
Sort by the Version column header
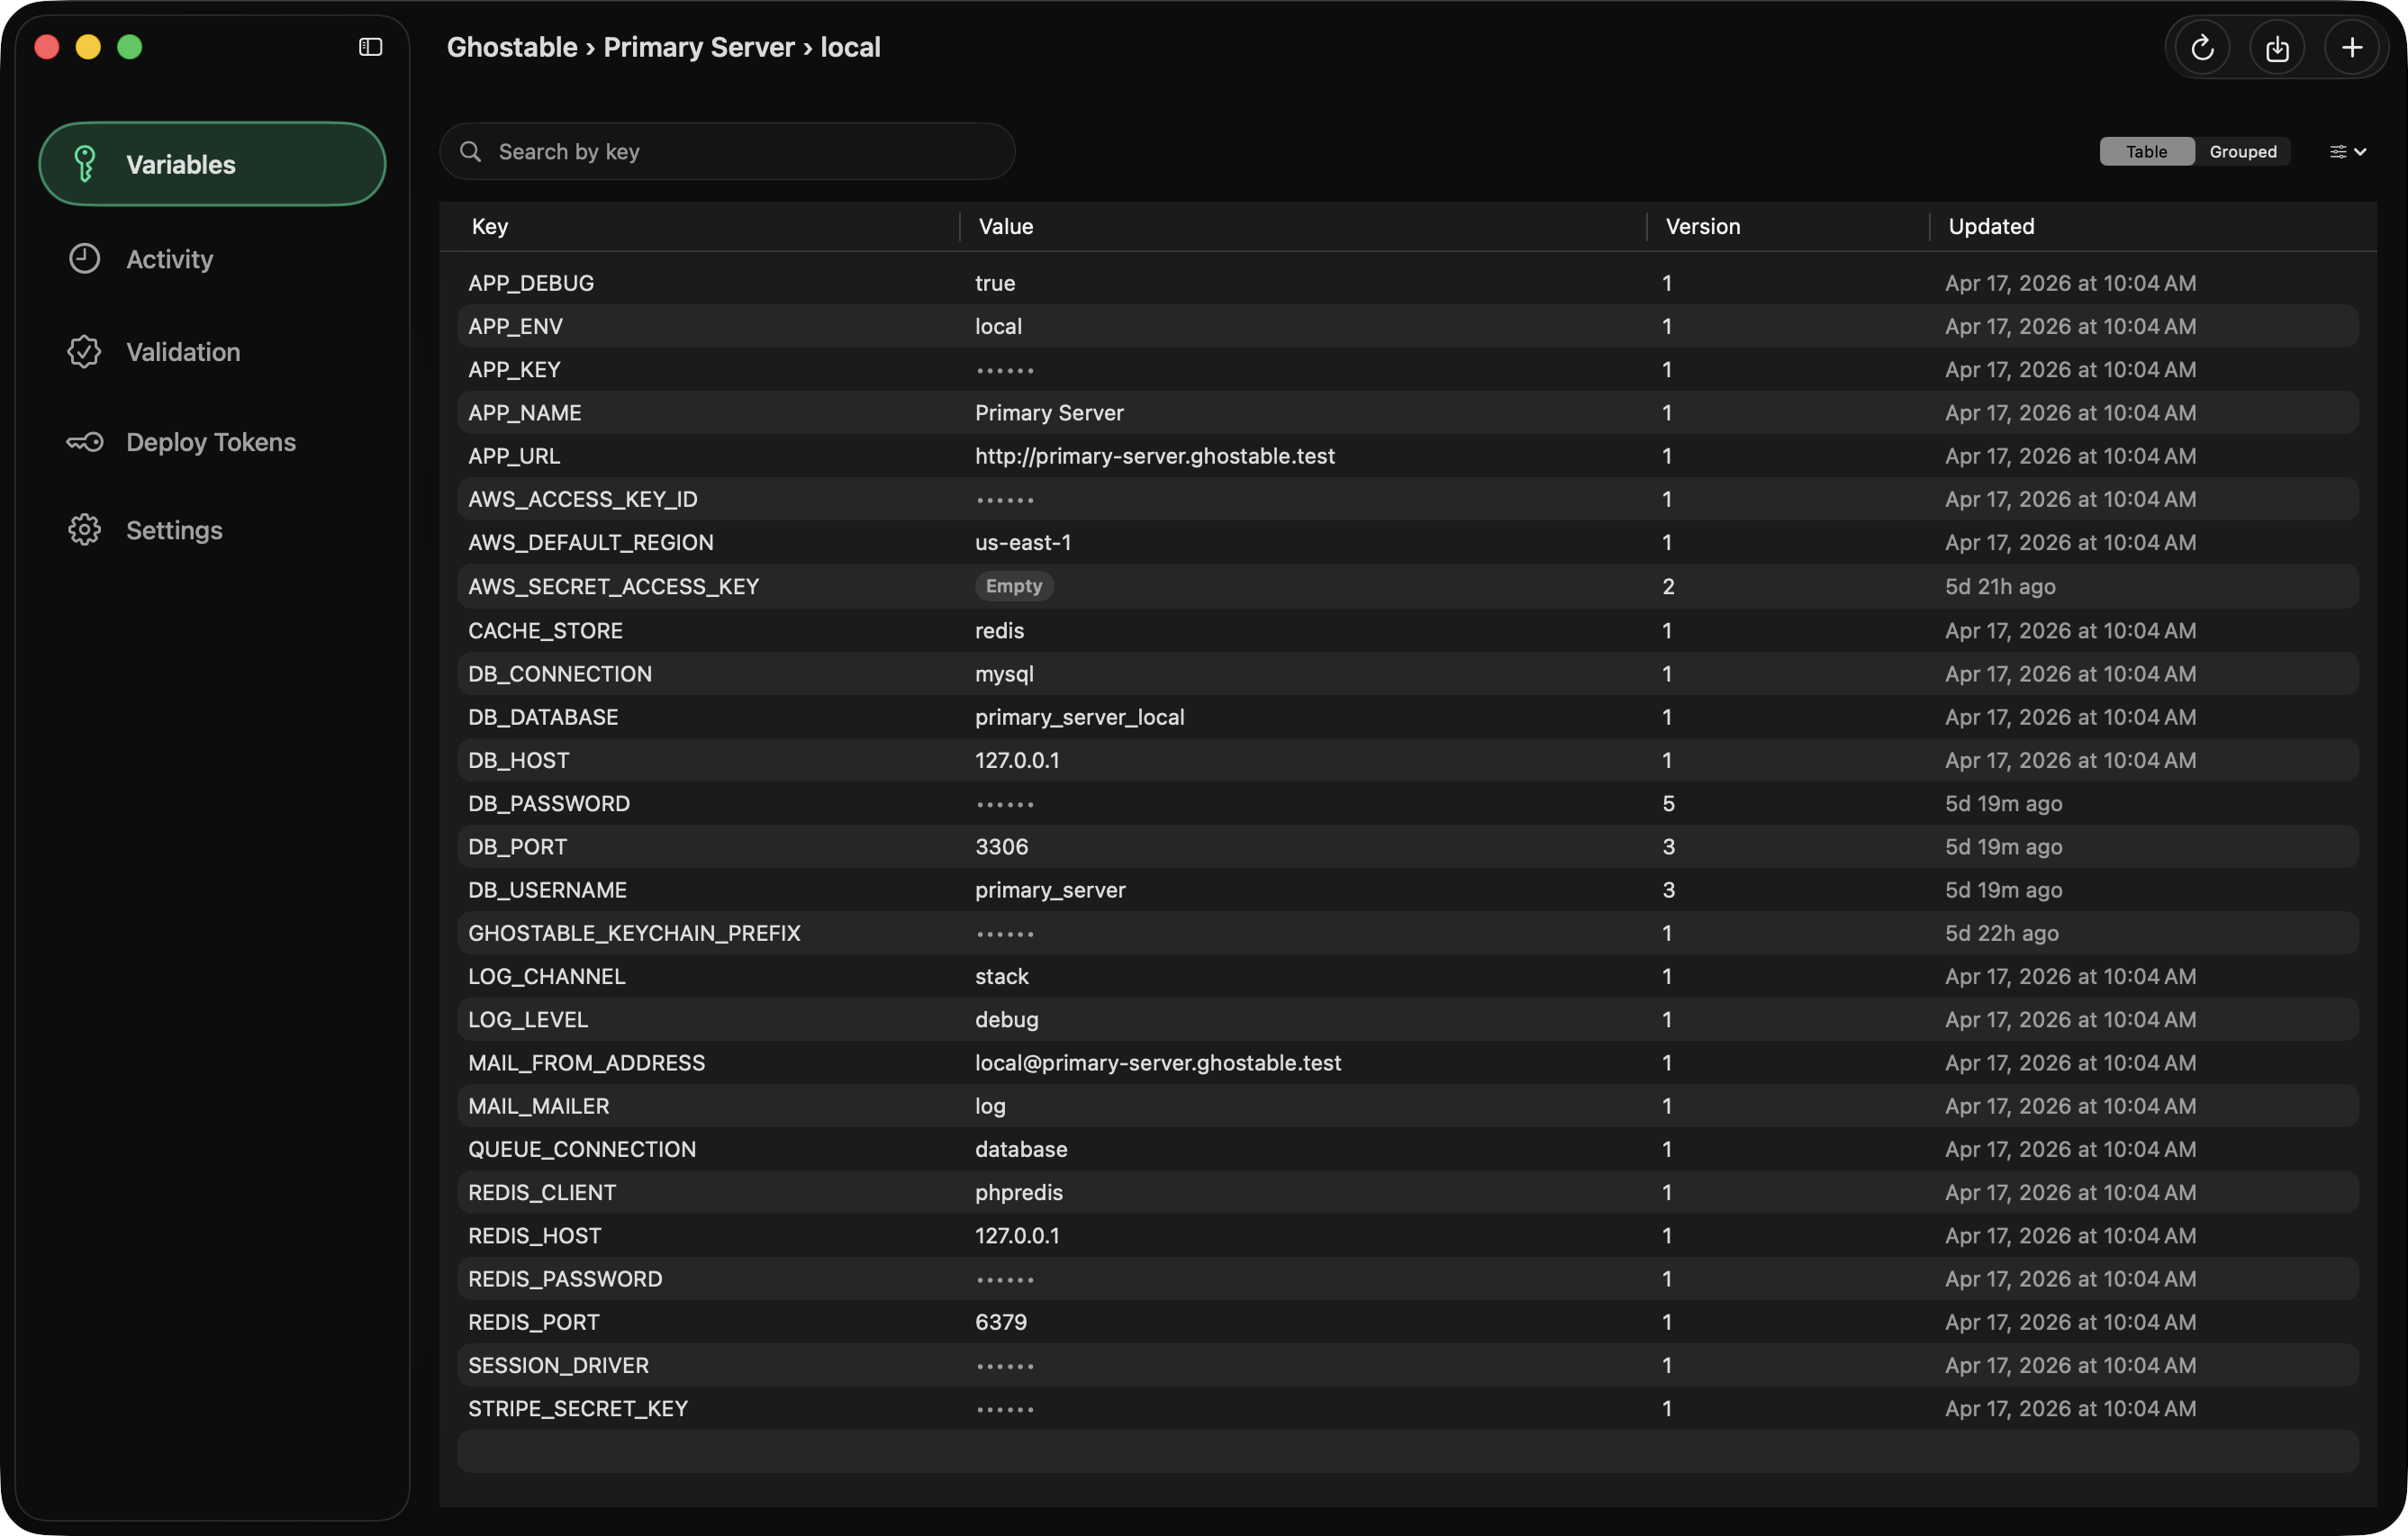(x=1702, y=226)
